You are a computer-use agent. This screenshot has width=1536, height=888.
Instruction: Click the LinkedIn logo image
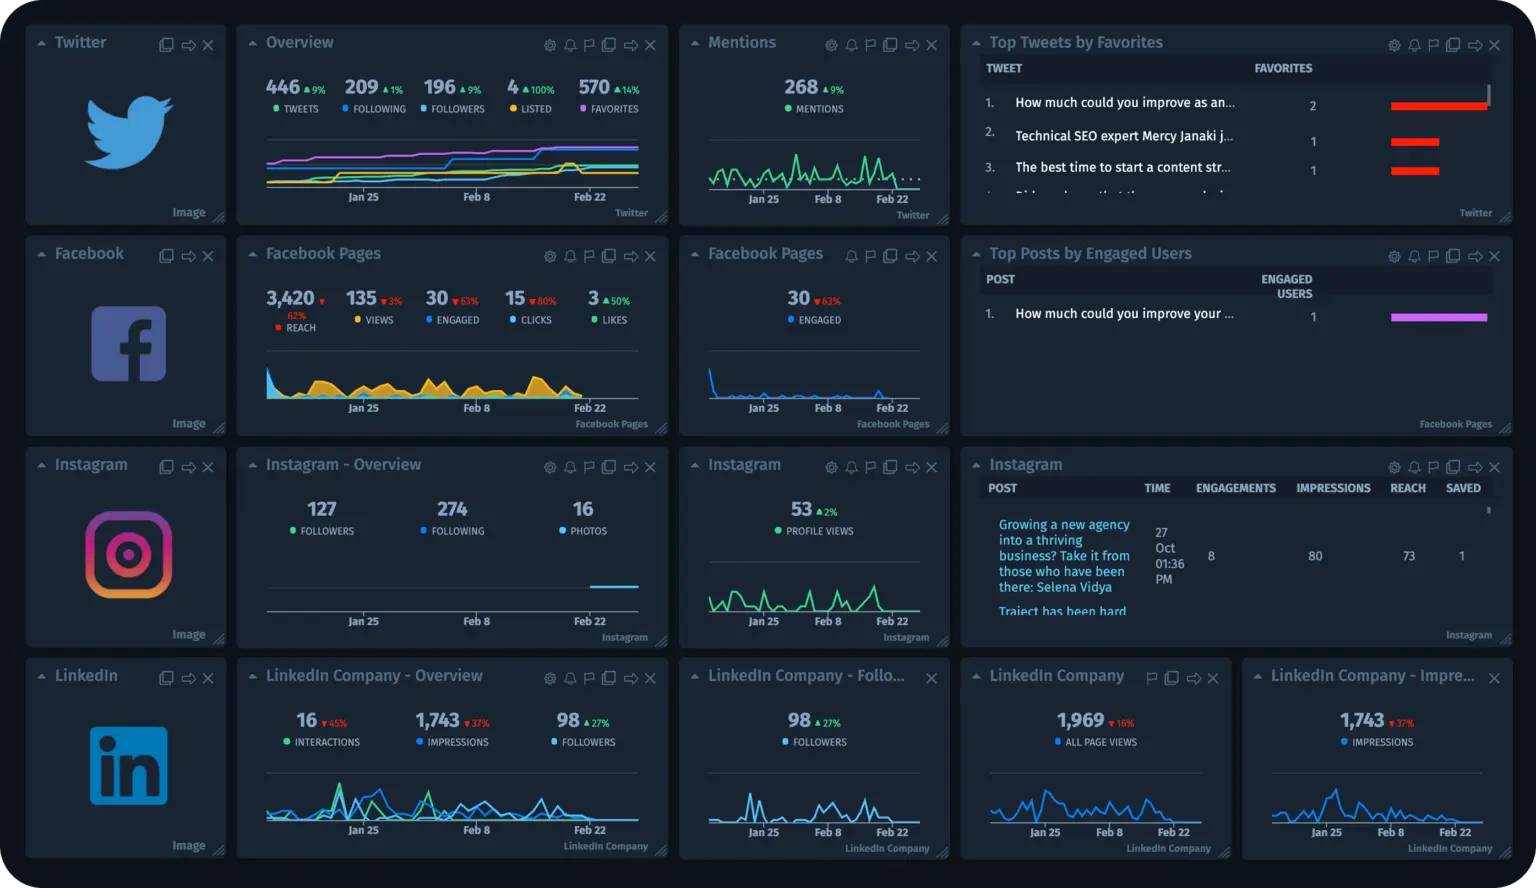pyautogui.click(x=129, y=766)
